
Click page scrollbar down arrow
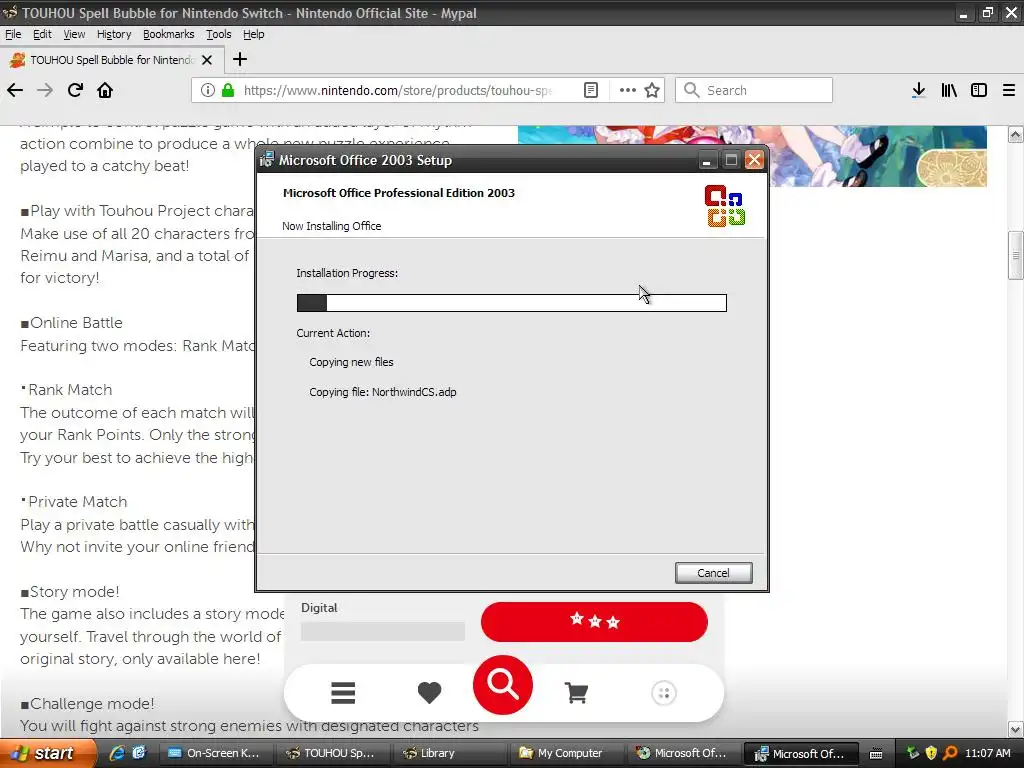tap(1015, 728)
